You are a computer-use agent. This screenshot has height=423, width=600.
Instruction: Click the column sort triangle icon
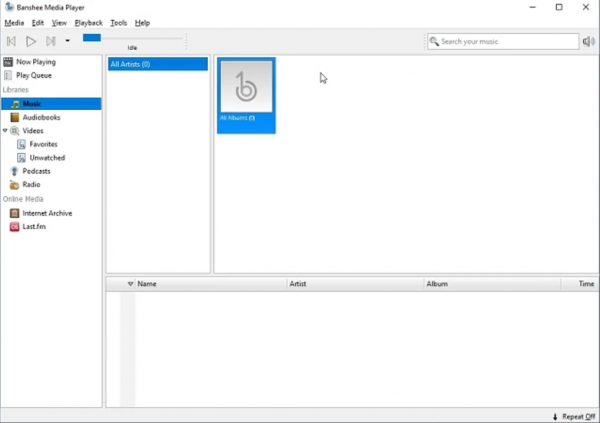tap(130, 284)
